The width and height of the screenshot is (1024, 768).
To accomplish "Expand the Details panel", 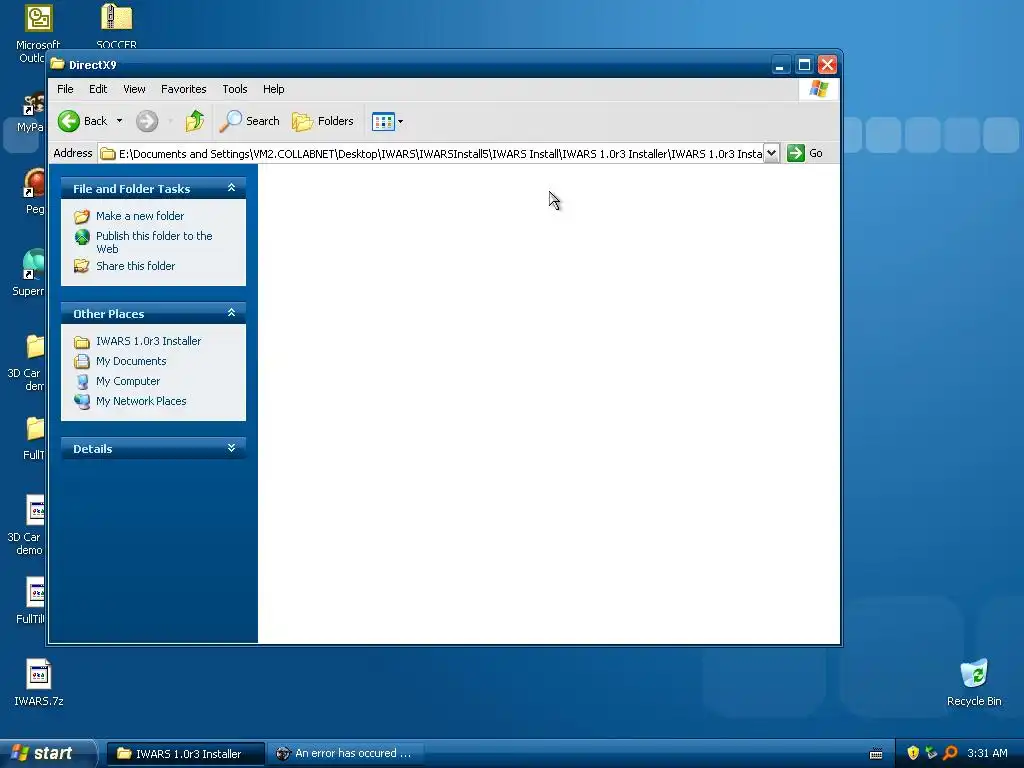I will [x=231, y=448].
